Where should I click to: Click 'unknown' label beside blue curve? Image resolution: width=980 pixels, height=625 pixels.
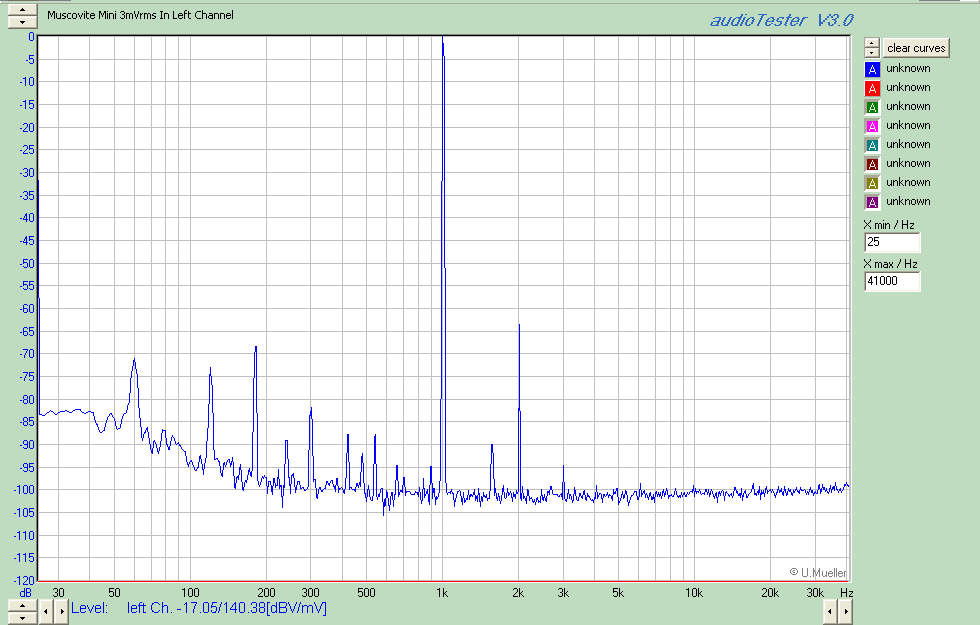(908, 68)
